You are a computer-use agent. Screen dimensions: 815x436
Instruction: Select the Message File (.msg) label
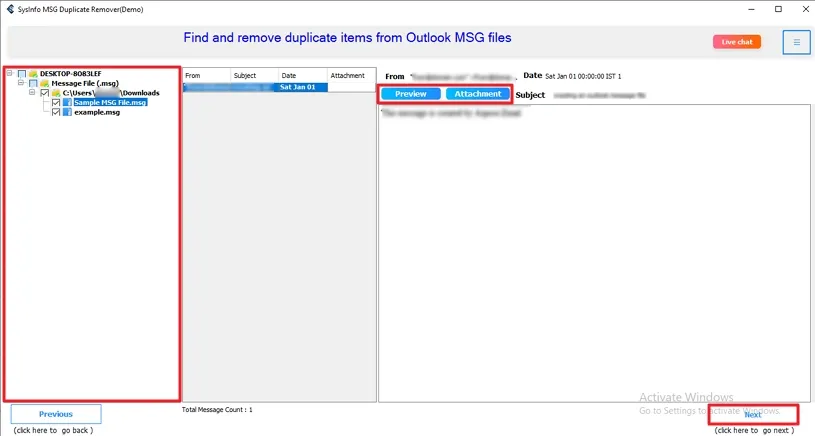pos(85,83)
